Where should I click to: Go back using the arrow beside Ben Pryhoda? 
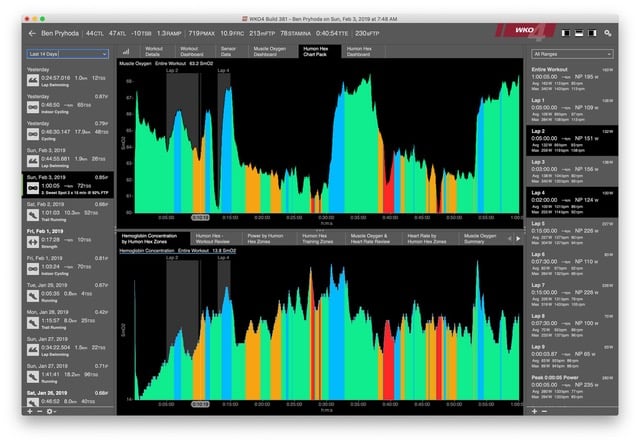click(32, 33)
